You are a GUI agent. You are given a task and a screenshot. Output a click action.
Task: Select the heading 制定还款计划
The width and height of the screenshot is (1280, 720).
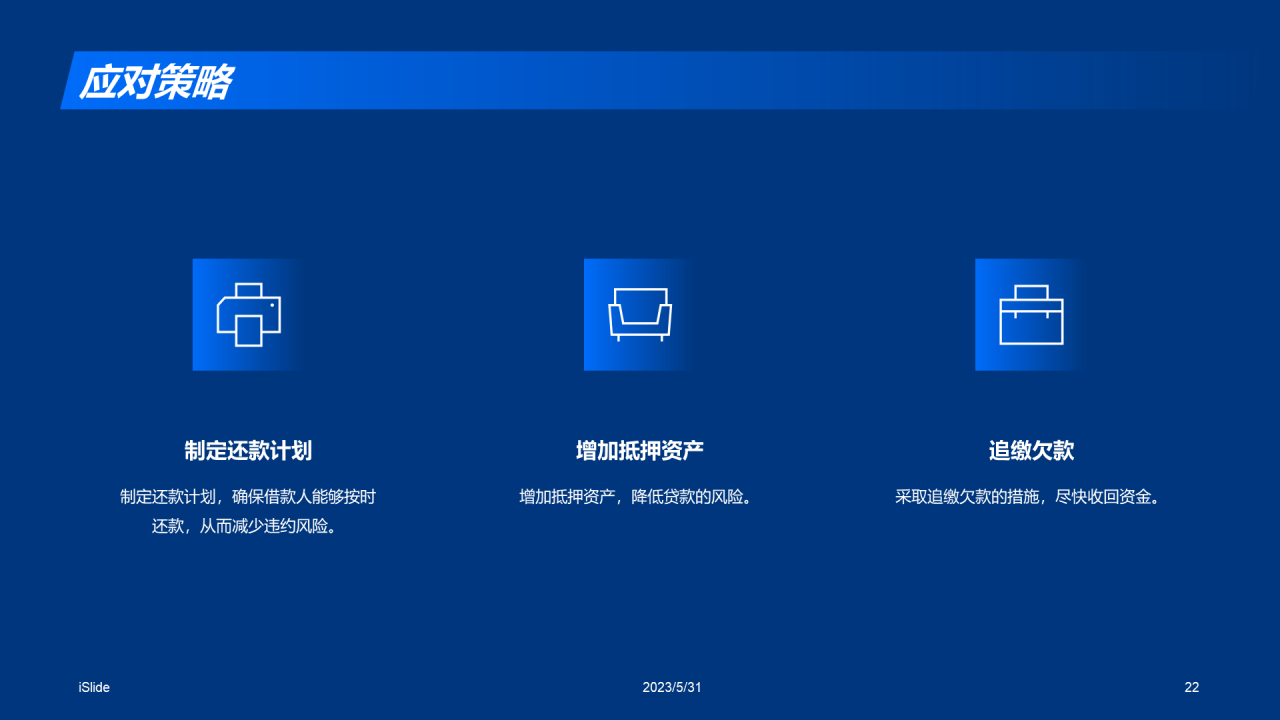click(248, 450)
